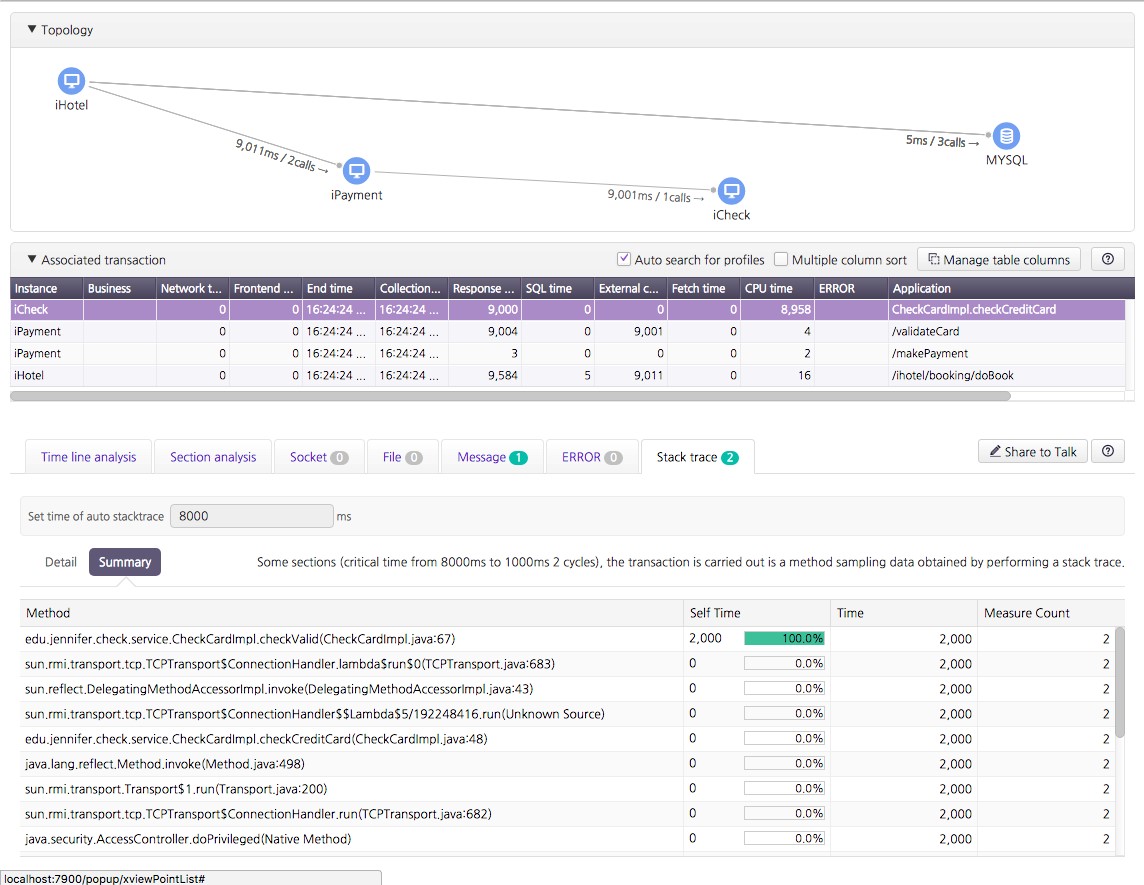The height and width of the screenshot is (885, 1144).
Task: Click the auto stacktrace time input field
Action: click(251, 515)
